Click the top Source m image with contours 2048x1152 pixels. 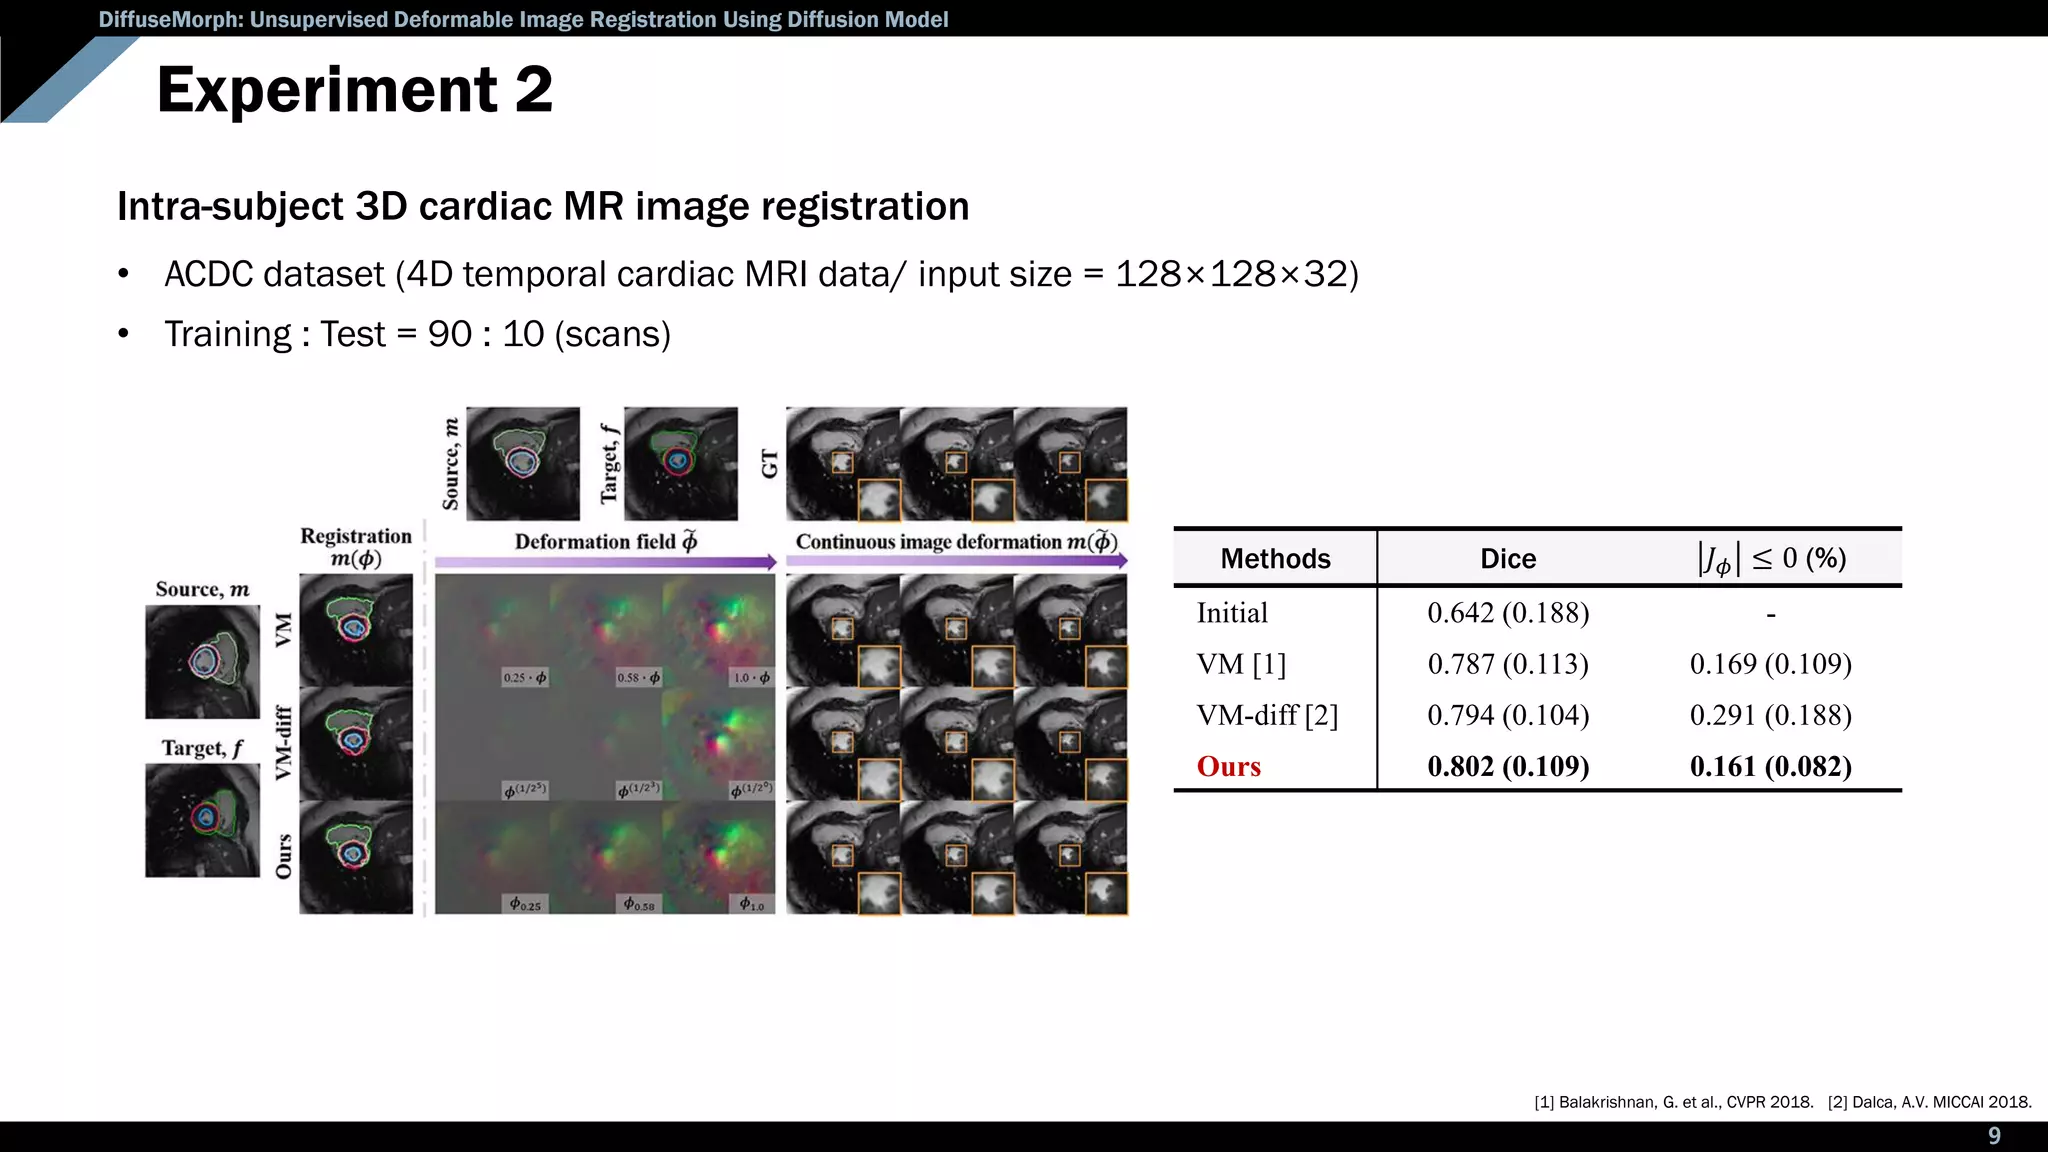[523, 463]
